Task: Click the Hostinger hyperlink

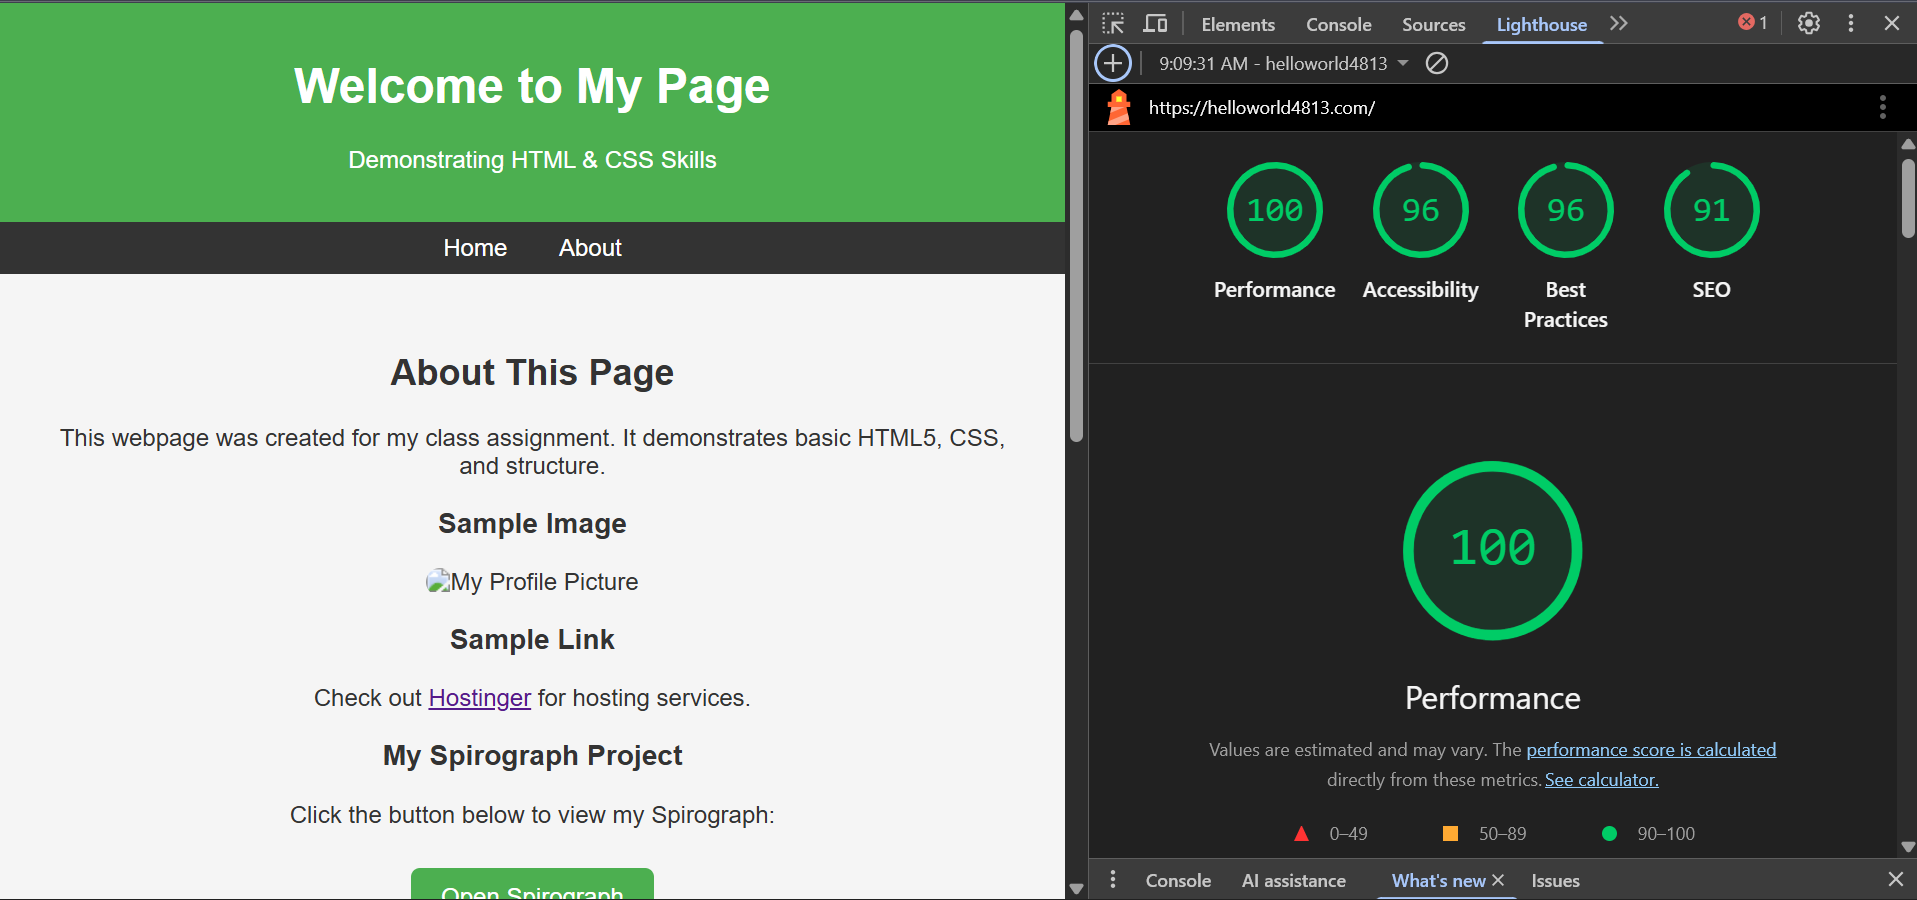Action: point(479,698)
